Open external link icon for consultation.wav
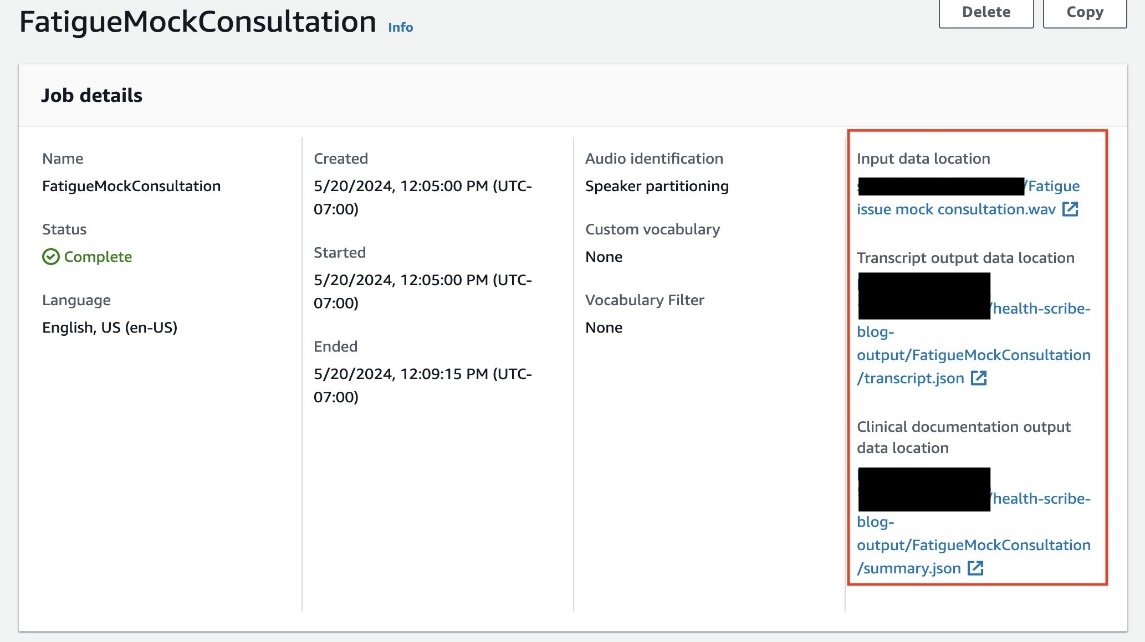Viewport: 1145px width, 642px height. pyautogui.click(x=1070, y=209)
